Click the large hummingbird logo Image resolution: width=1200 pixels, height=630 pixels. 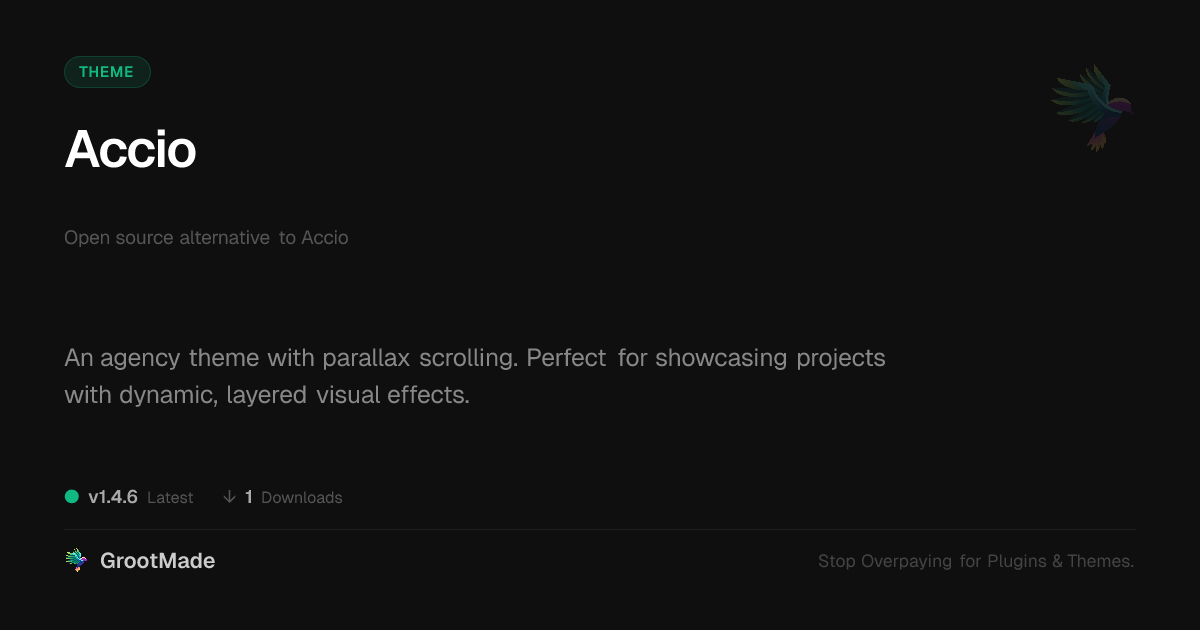1092,107
